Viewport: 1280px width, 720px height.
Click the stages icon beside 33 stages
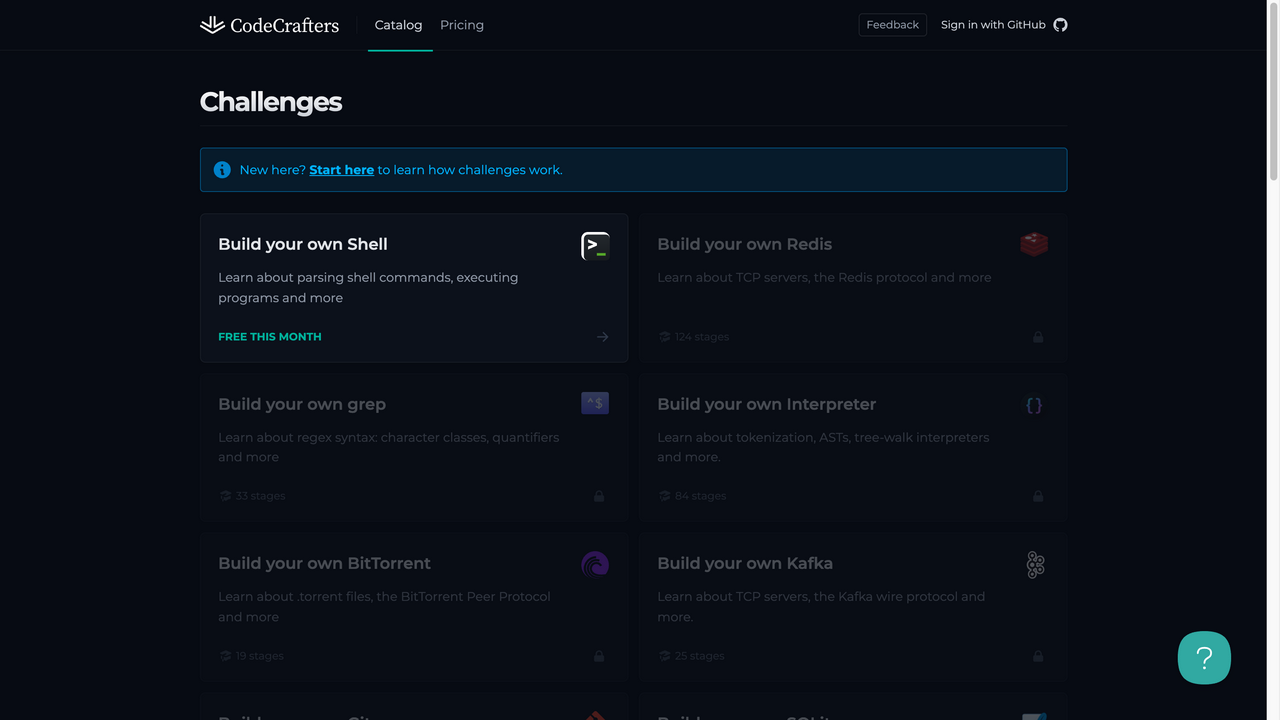(x=225, y=496)
